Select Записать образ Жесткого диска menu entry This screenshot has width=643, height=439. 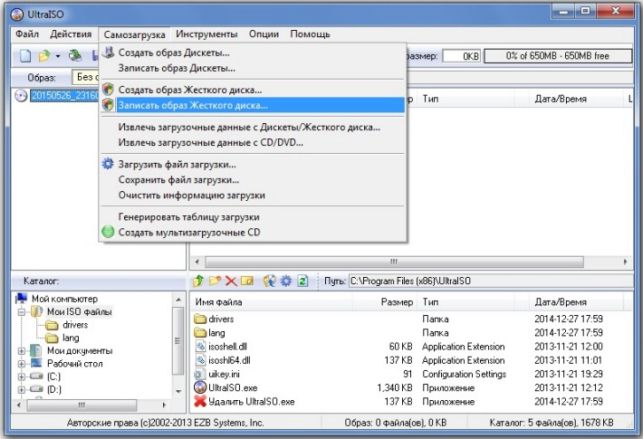[x=253, y=105]
